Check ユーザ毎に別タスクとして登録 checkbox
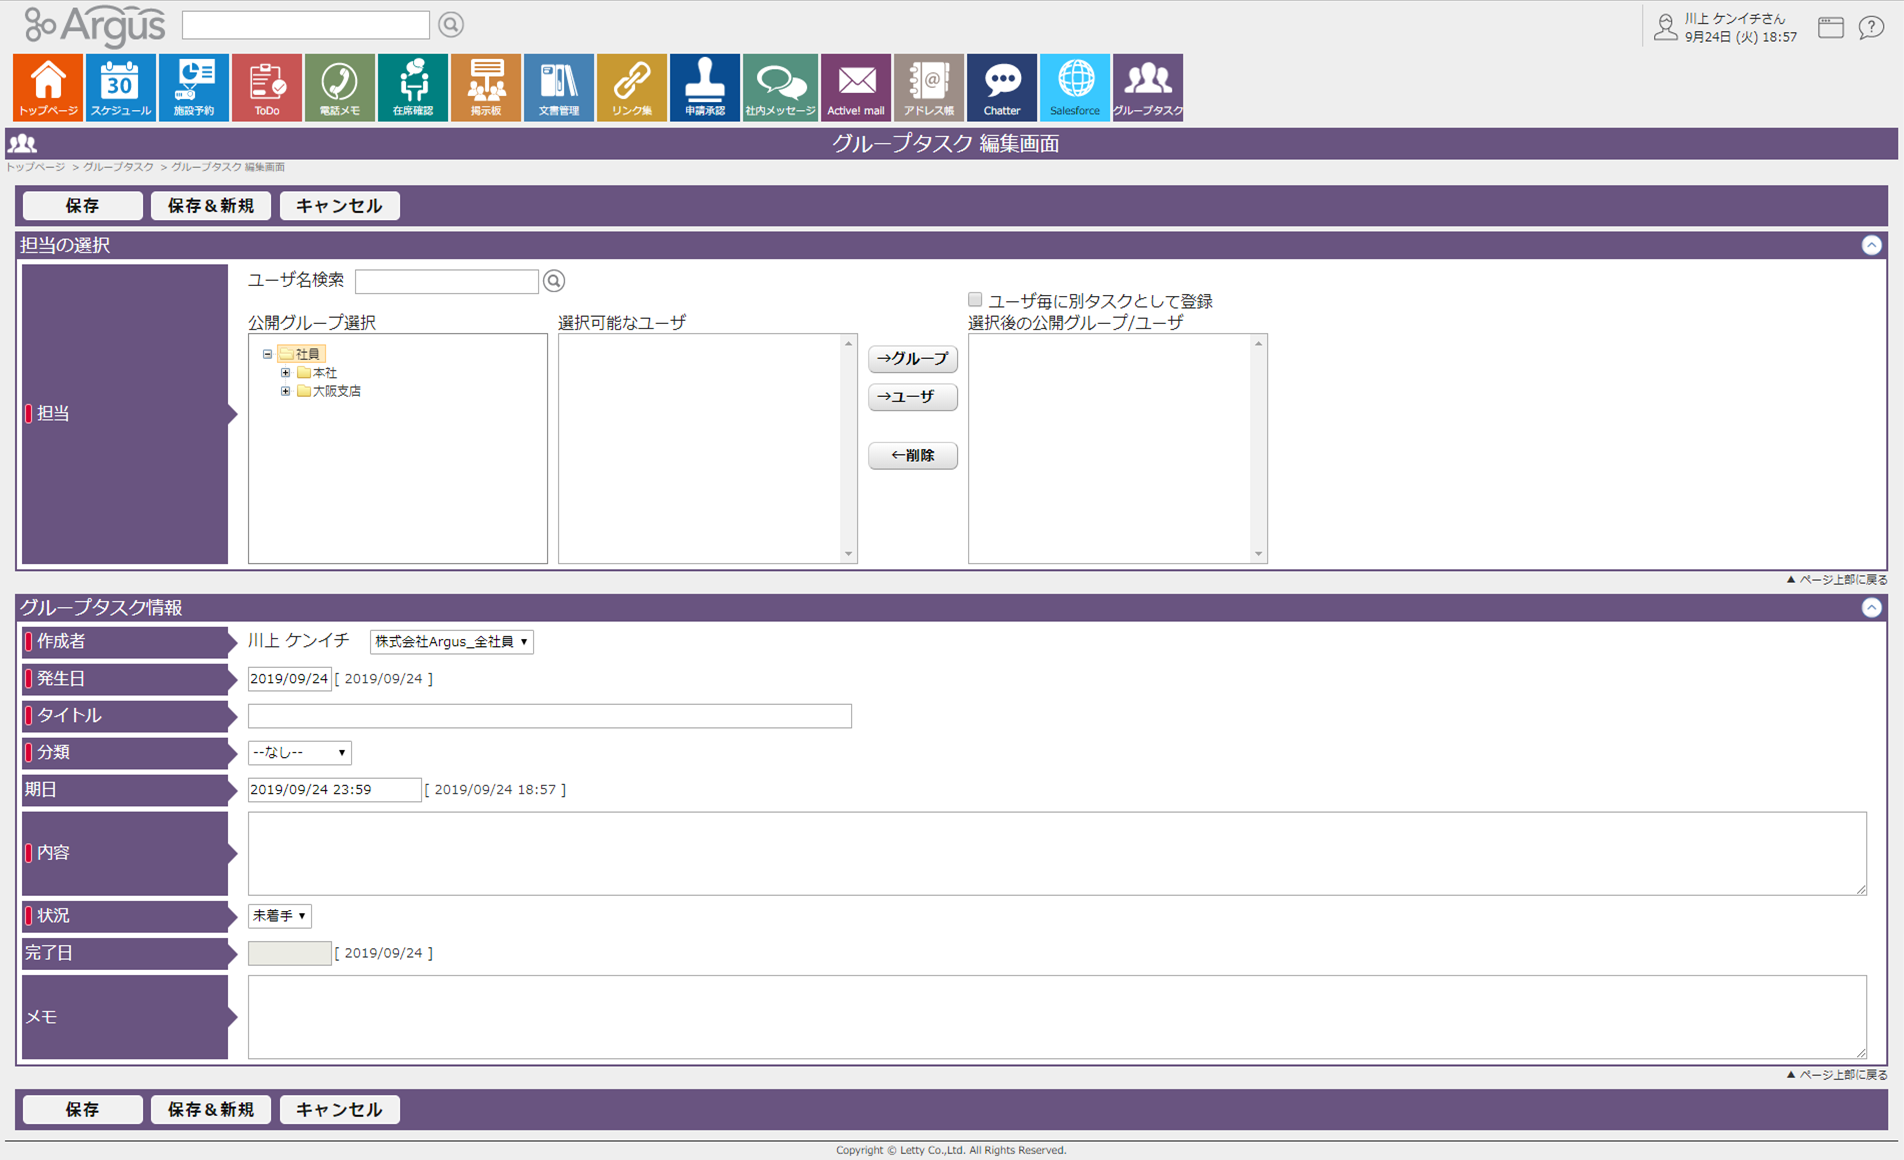 click(x=975, y=299)
